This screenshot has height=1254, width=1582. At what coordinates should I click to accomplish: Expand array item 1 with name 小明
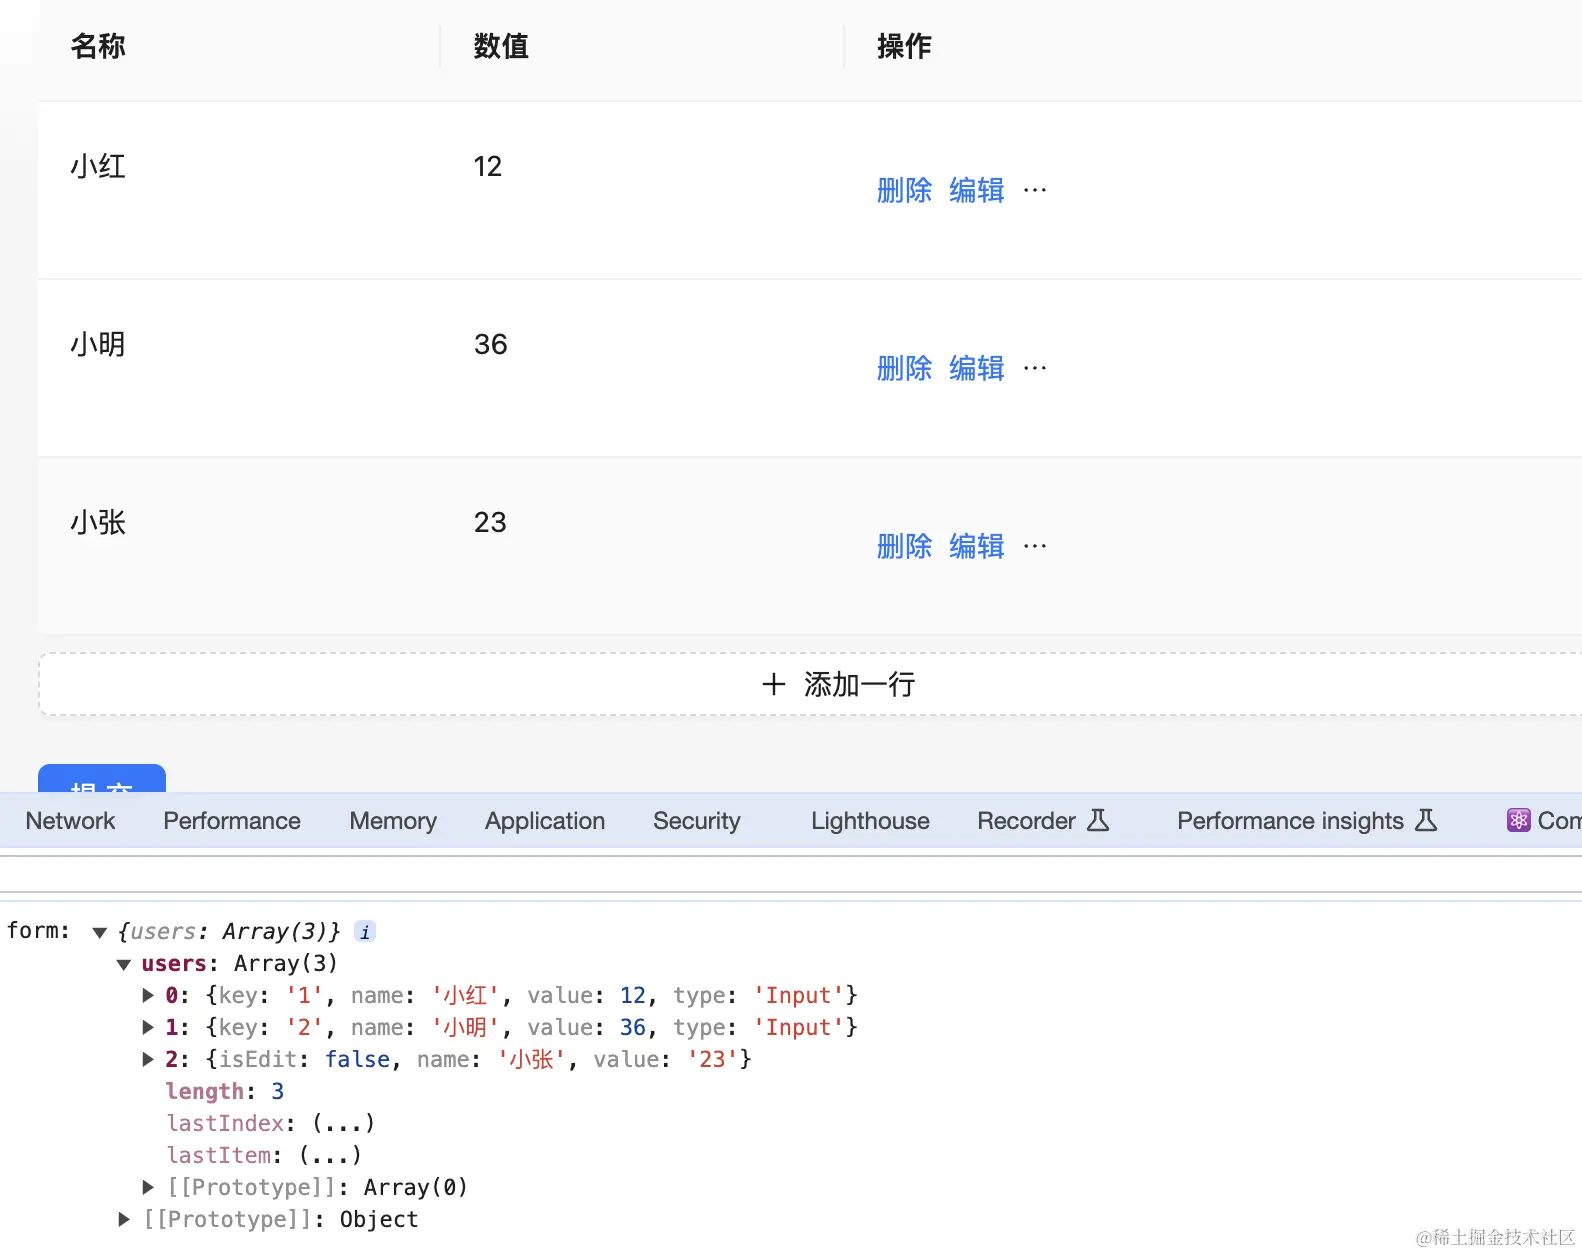148,1028
